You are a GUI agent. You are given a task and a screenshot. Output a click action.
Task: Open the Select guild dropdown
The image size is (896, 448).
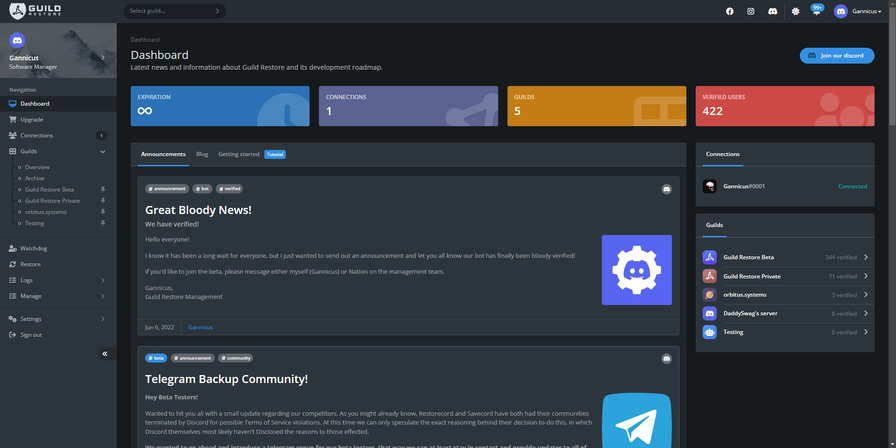pos(175,11)
